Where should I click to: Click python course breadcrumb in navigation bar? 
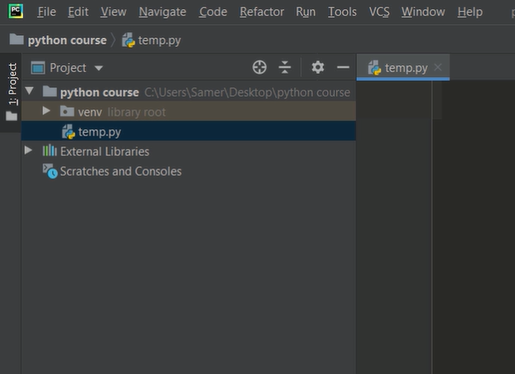point(67,40)
